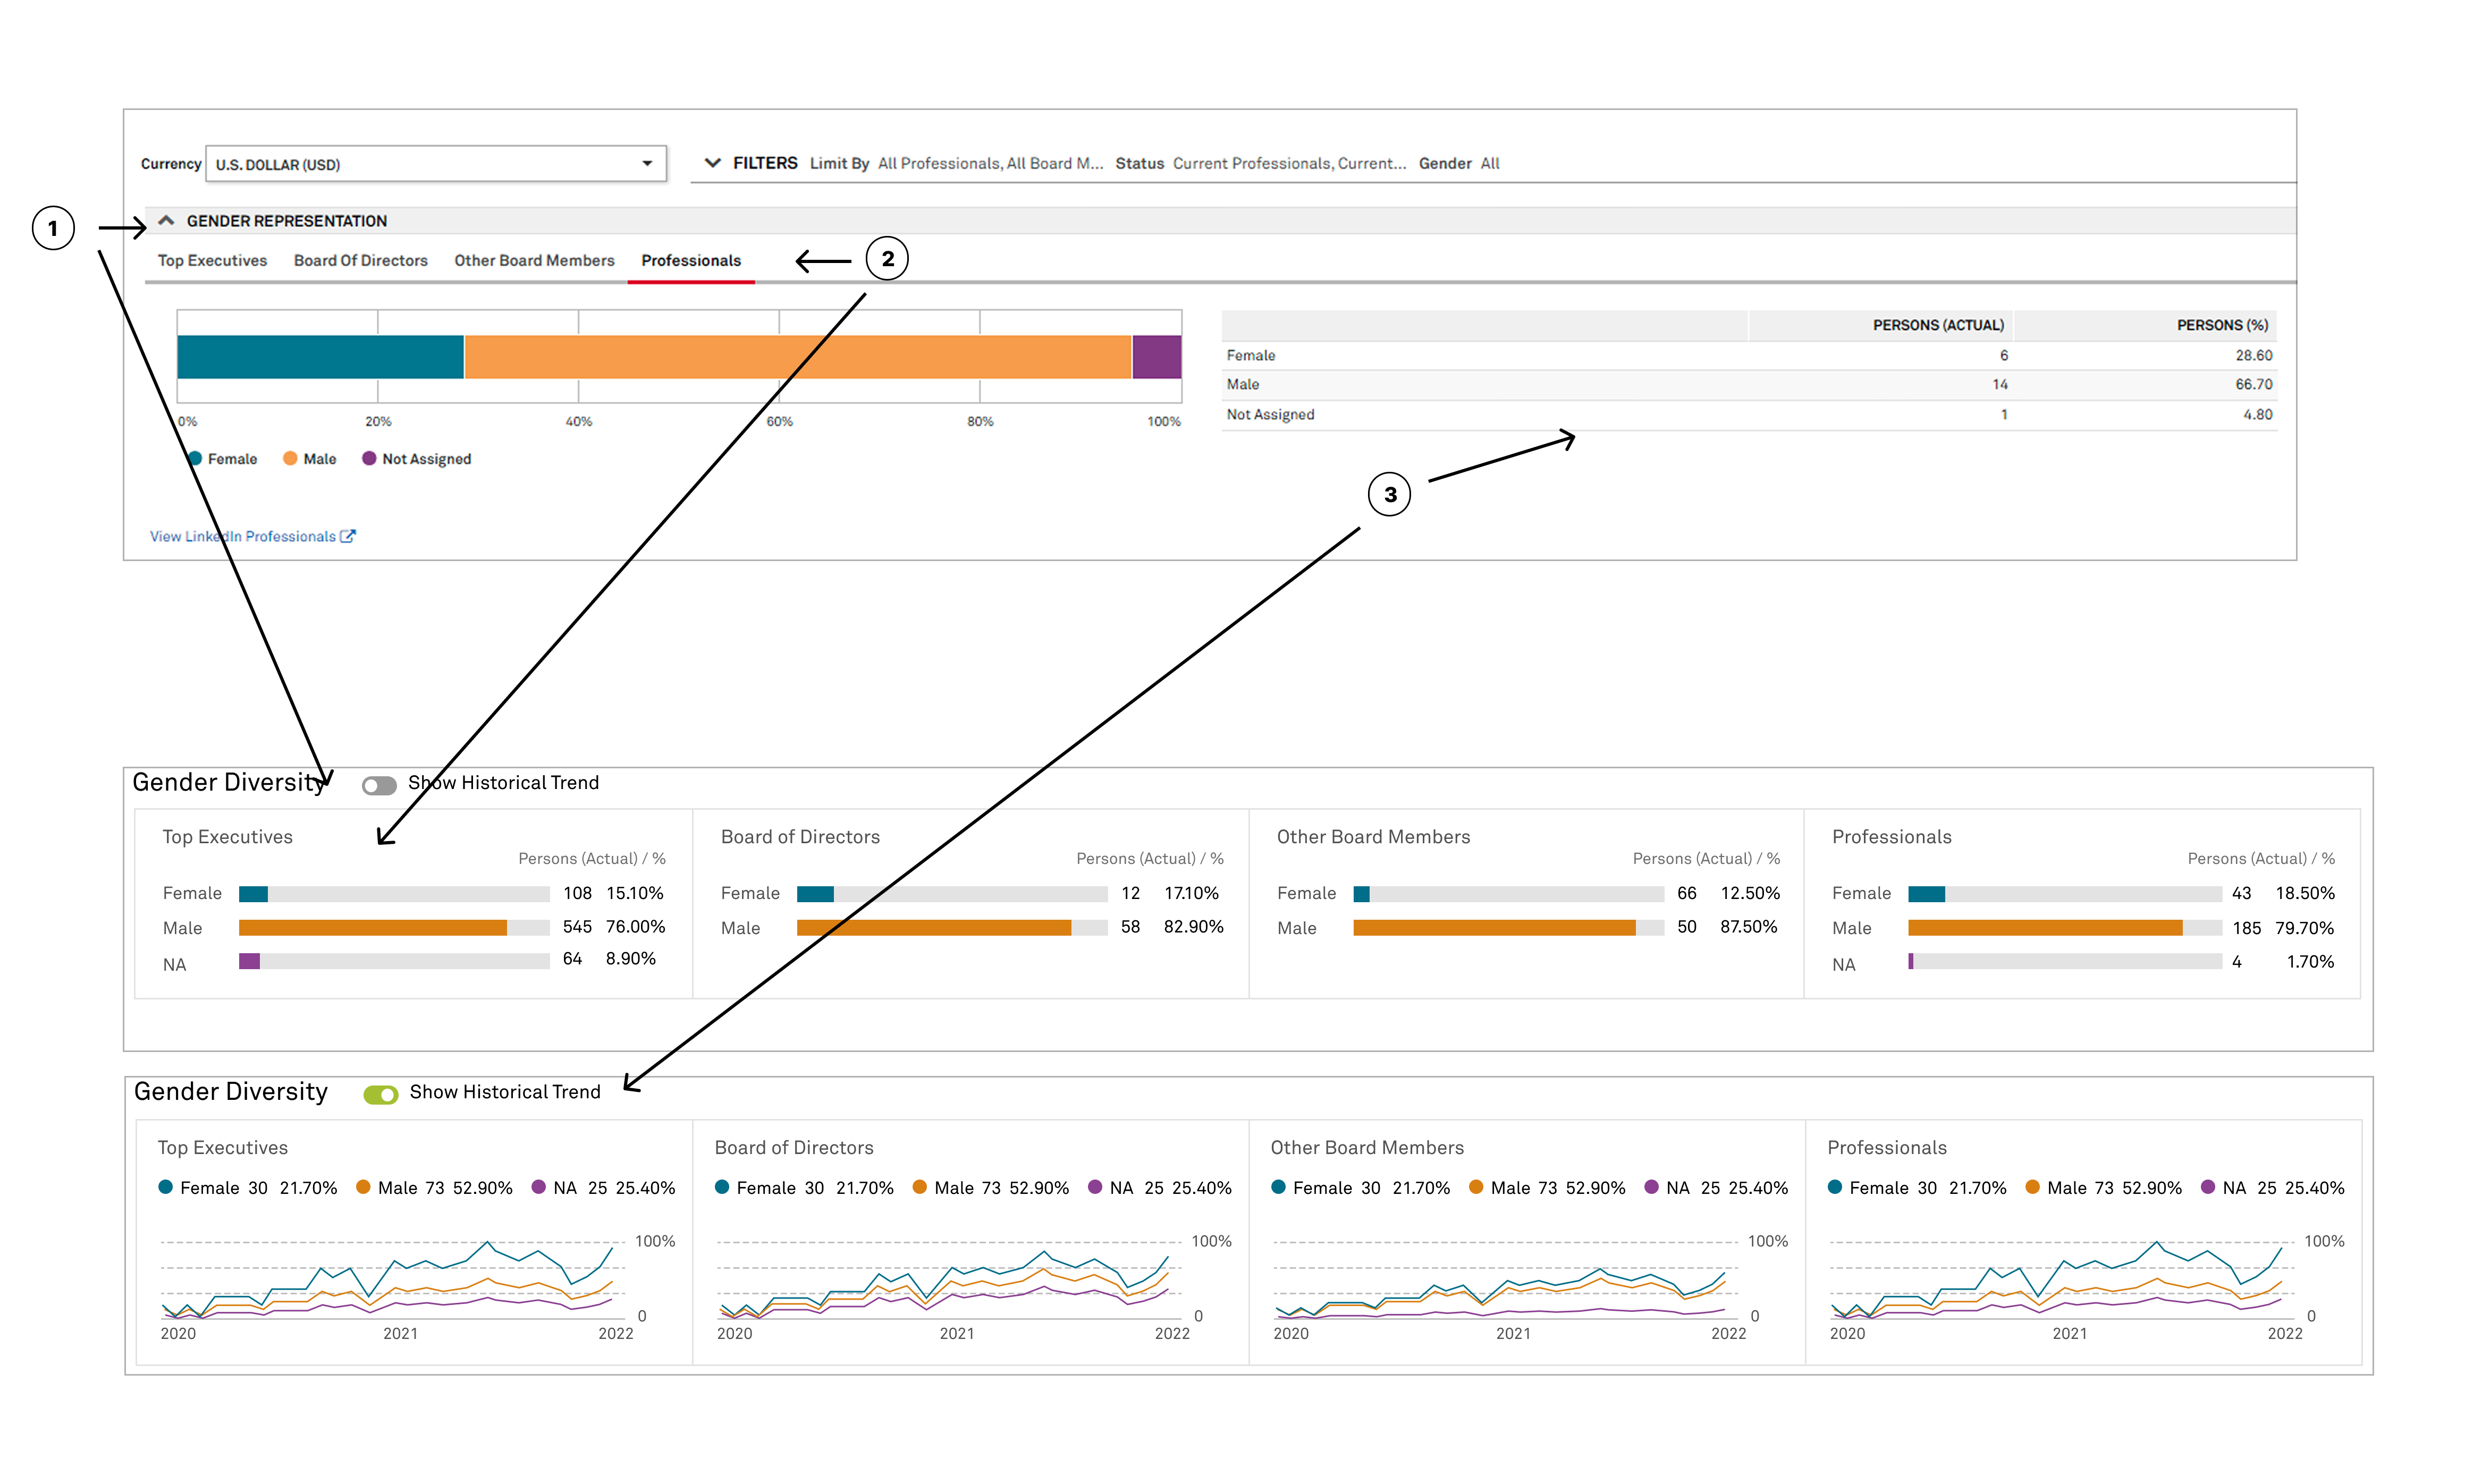Image resolution: width=2465 pixels, height=1484 pixels.
Task: Click the Female legend dot under the stacked bar chart
Action: [195, 458]
